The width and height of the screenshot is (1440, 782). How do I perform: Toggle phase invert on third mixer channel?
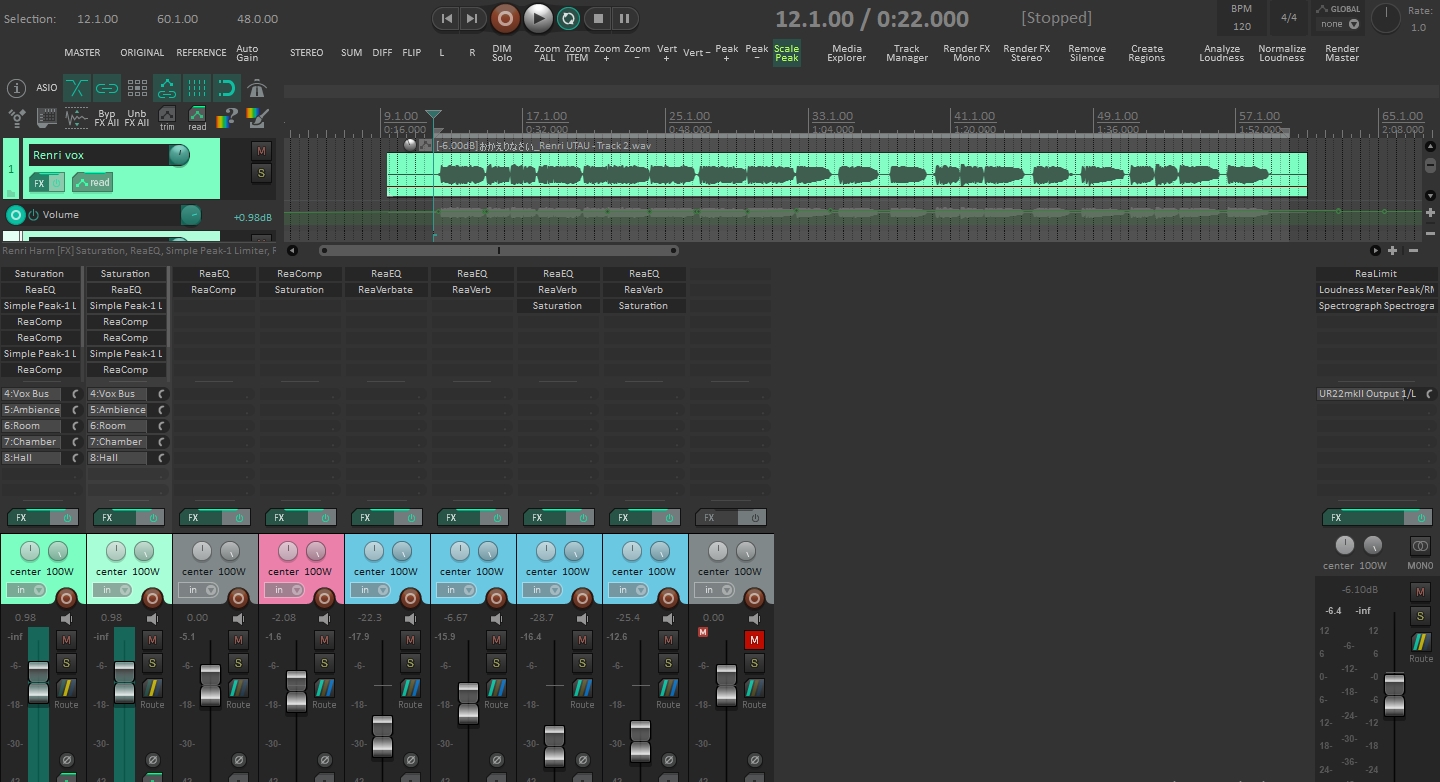[x=239, y=761]
